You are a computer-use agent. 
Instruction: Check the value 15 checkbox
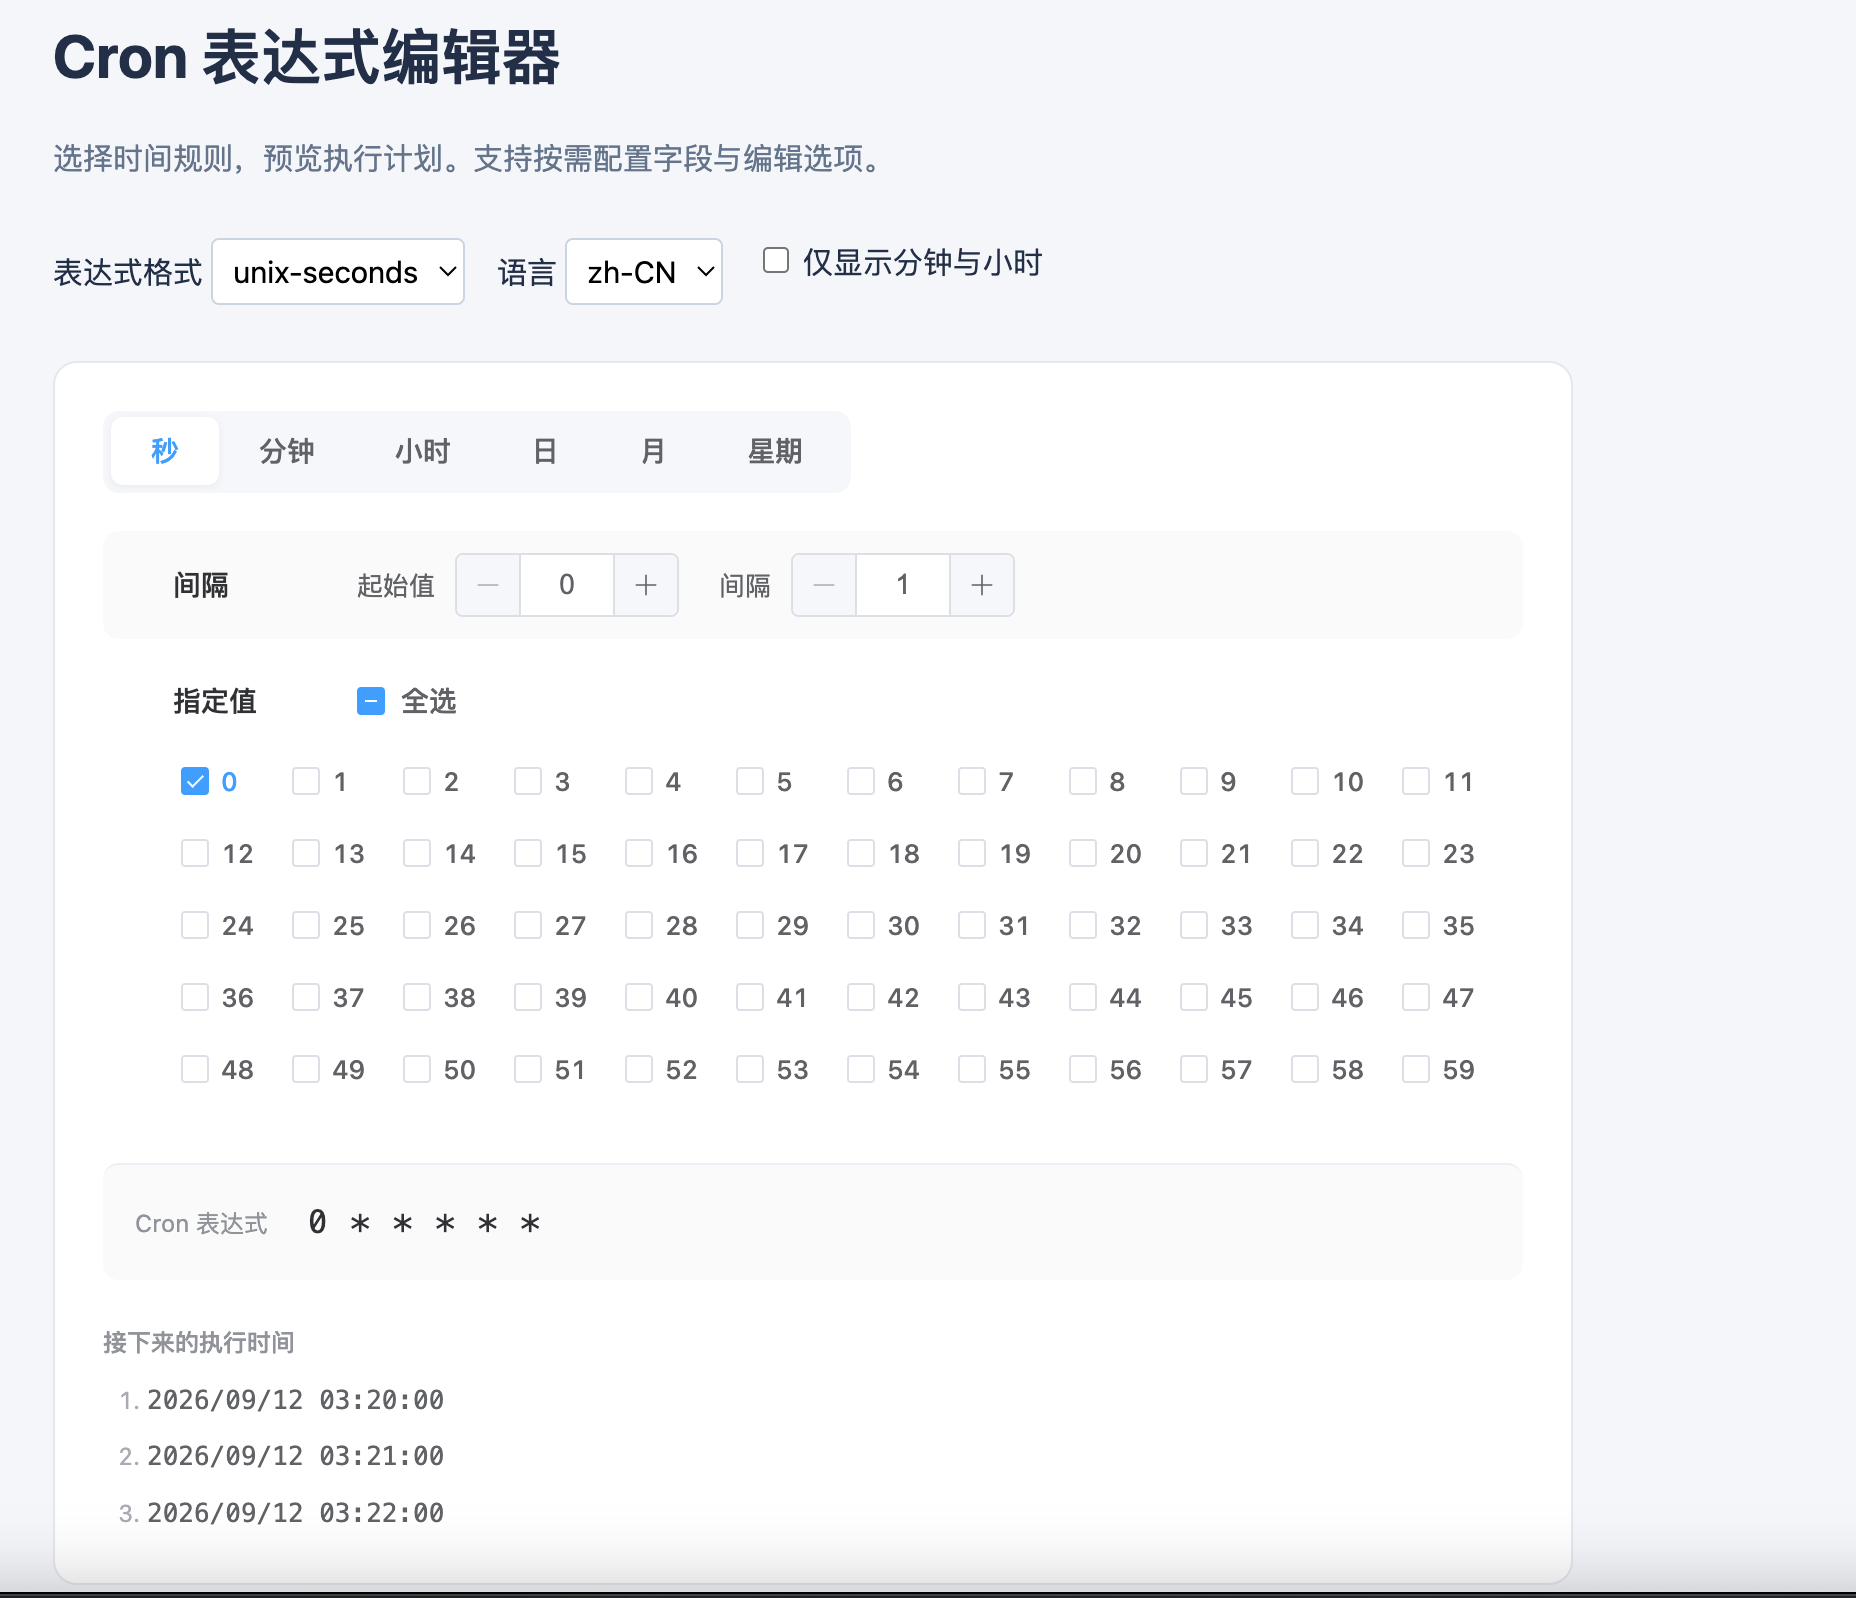pos(528,853)
